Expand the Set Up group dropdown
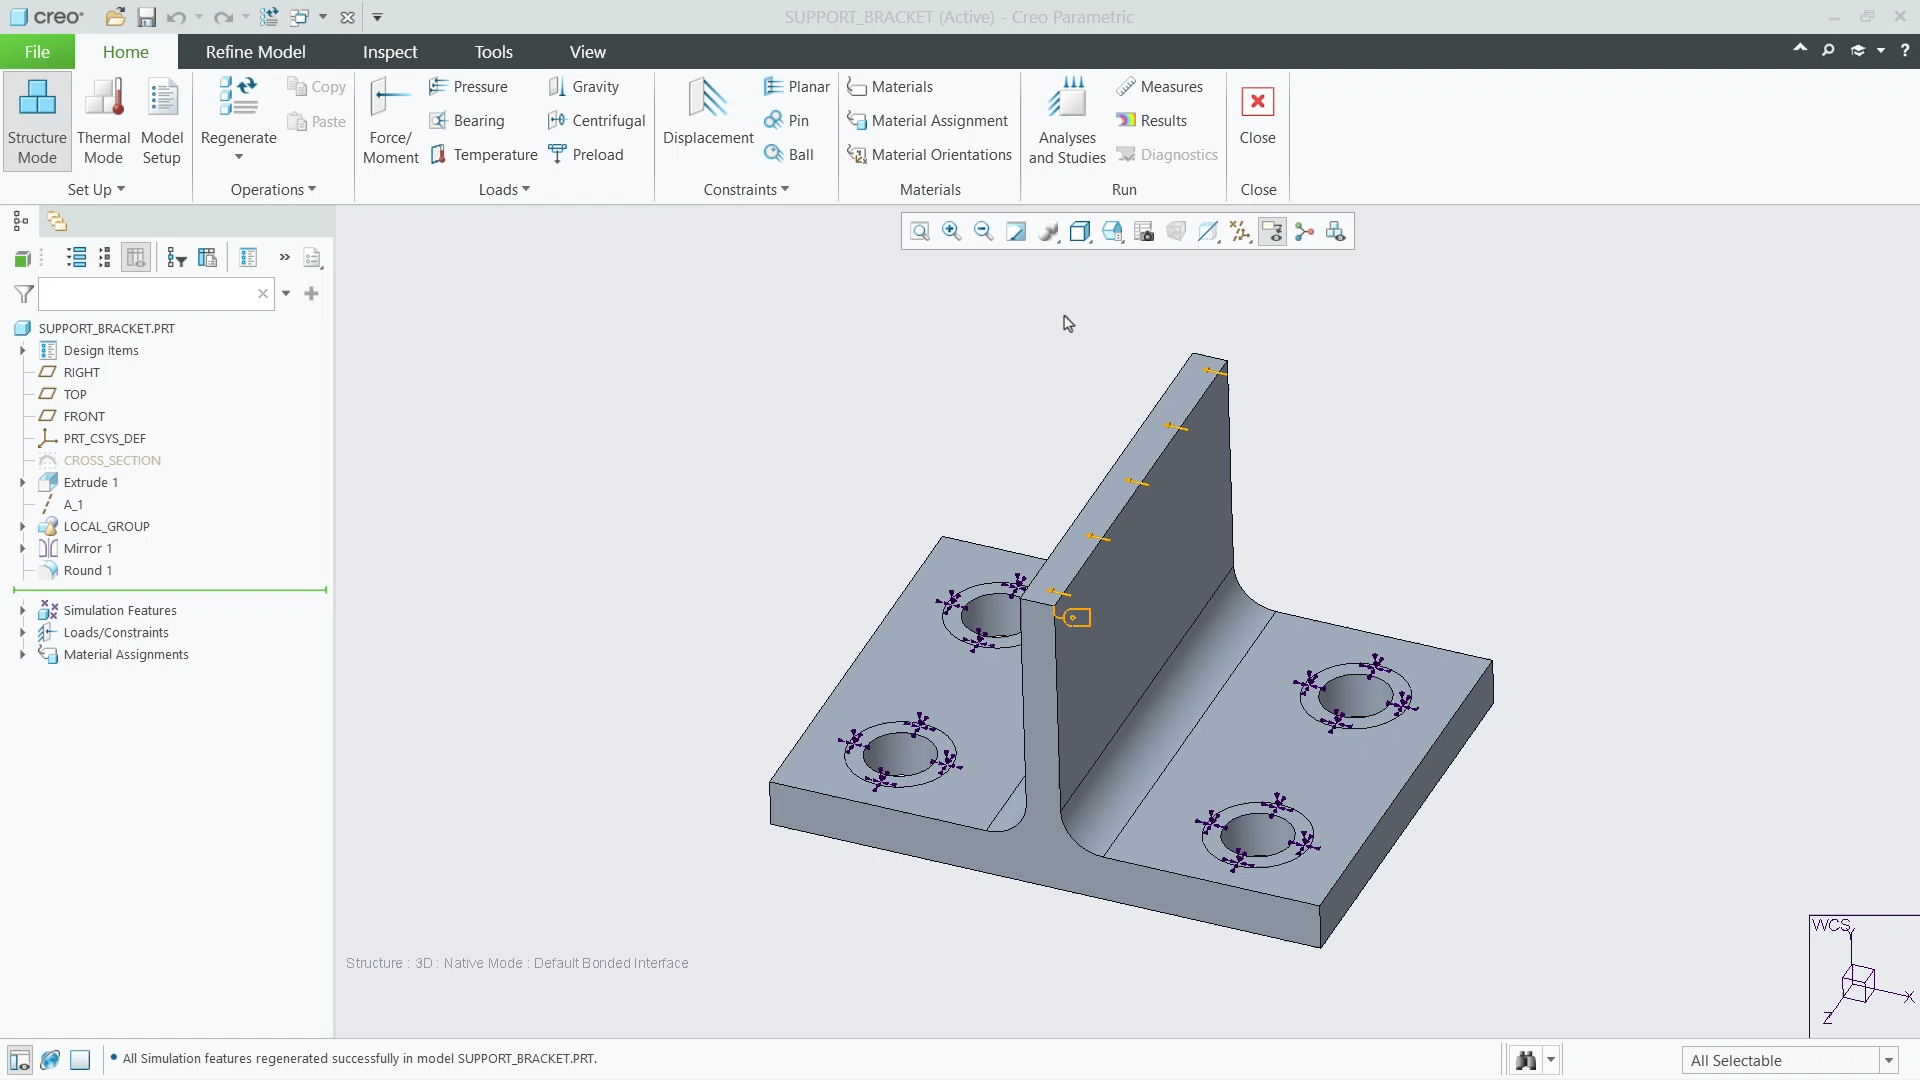Image resolution: width=1920 pixels, height=1080 pixels. [x=96, y=190]
